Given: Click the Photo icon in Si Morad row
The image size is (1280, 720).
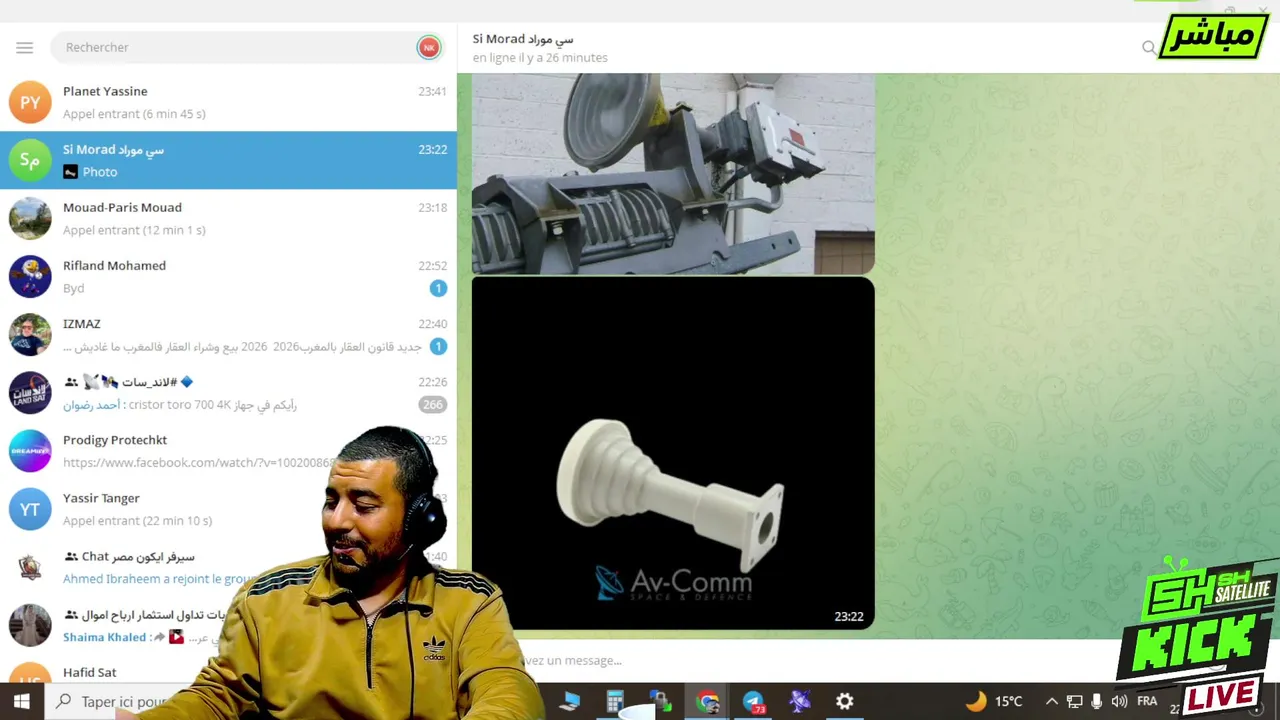Looking at the screenshot, I should tap(70, 172).
